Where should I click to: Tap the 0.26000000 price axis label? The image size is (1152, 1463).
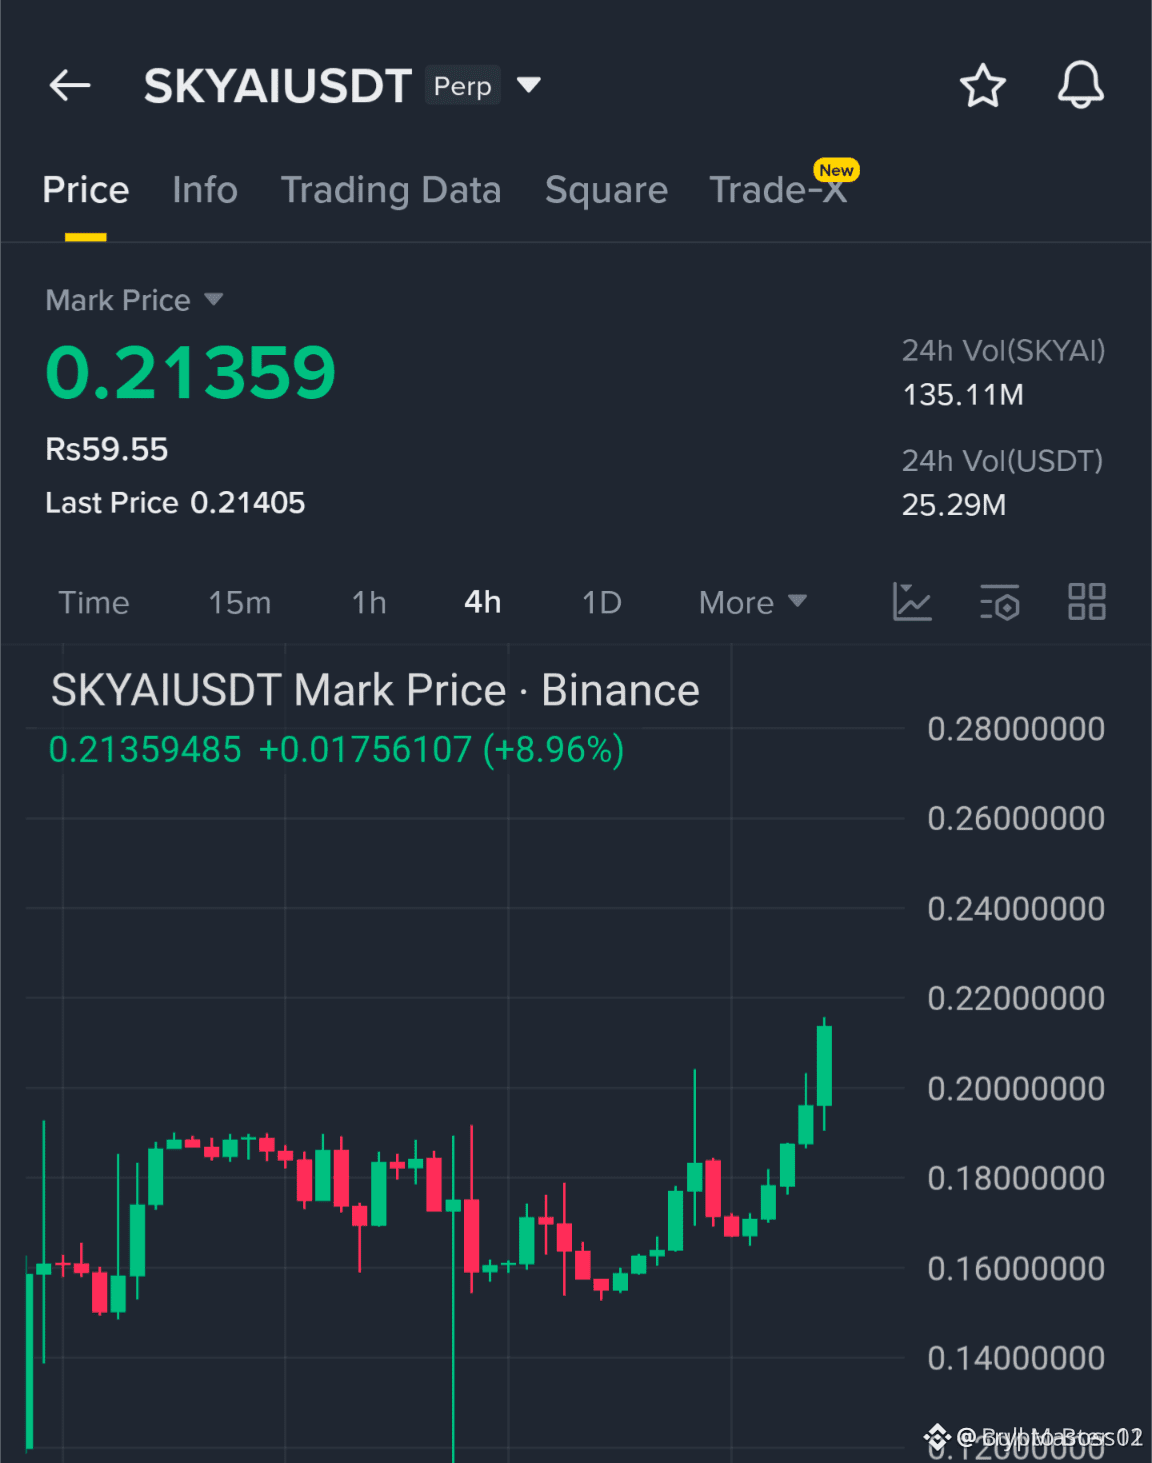point(1016,819)
